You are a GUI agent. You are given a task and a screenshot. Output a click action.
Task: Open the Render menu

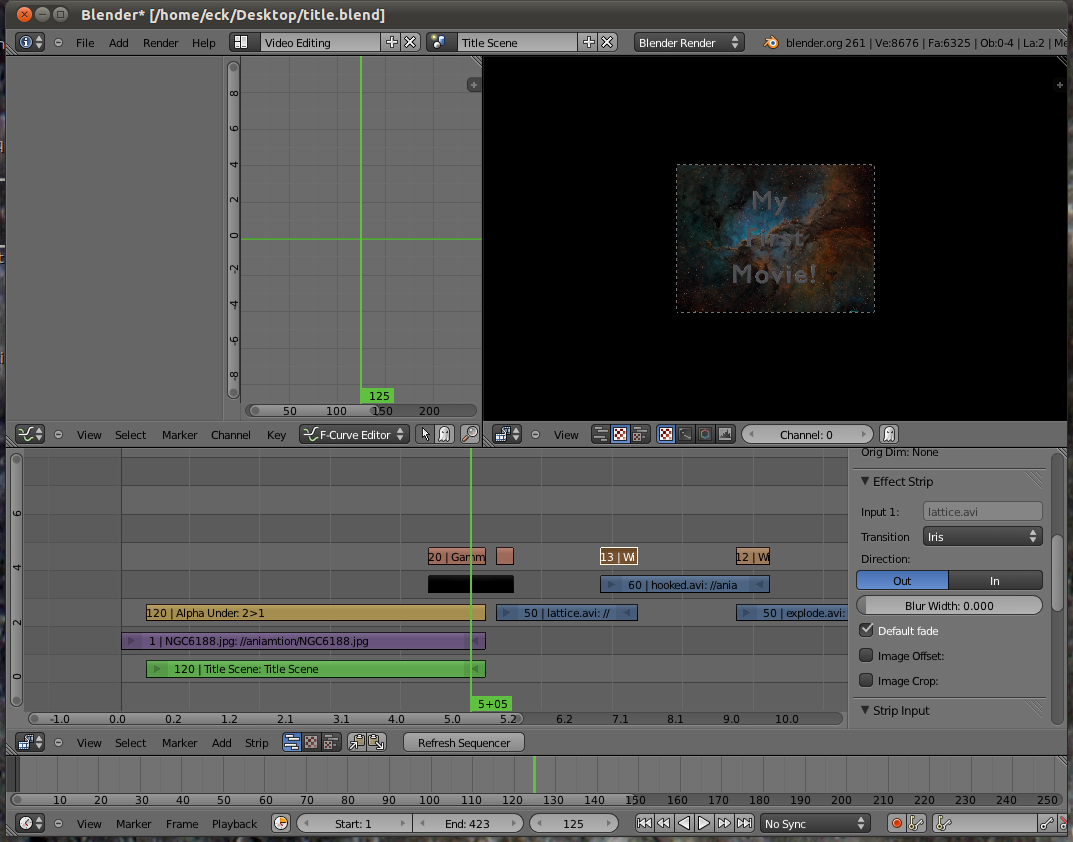coord(160,42)
